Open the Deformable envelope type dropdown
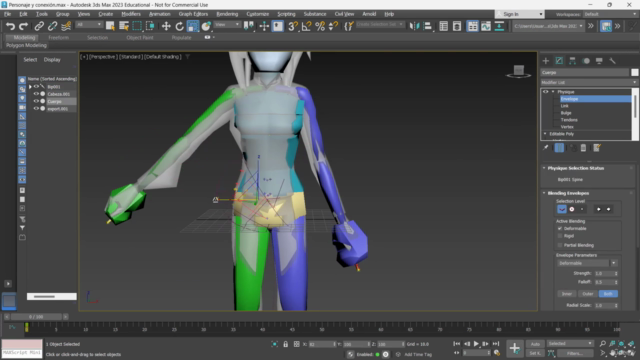 (587, 263)
